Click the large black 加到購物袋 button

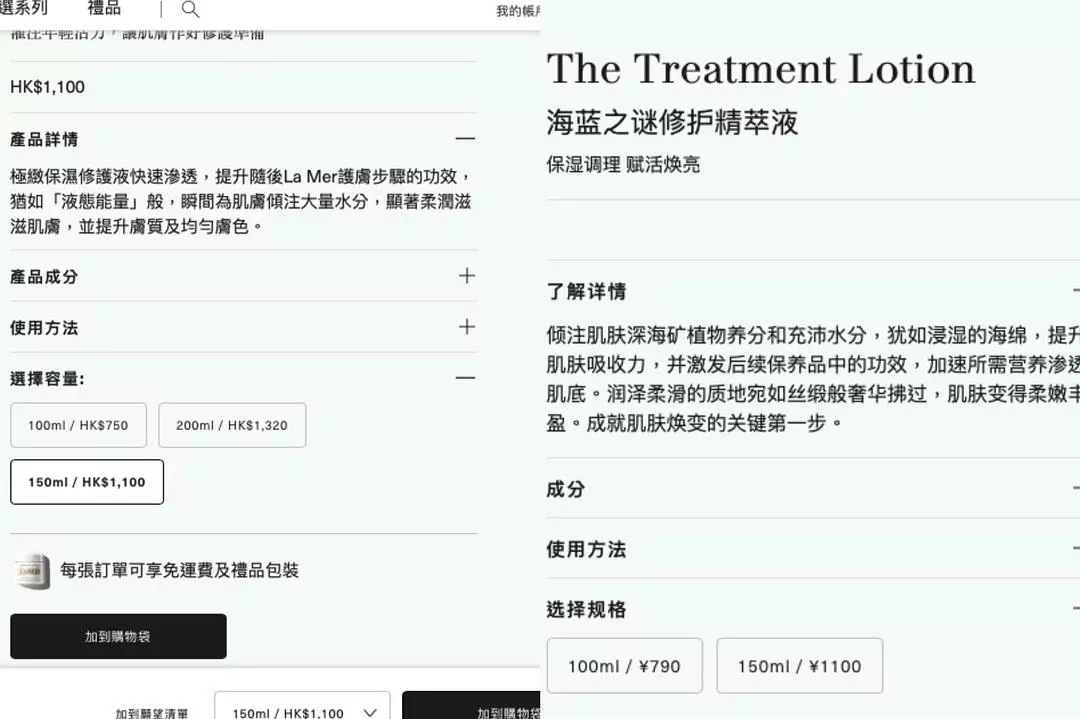(118, 636)
